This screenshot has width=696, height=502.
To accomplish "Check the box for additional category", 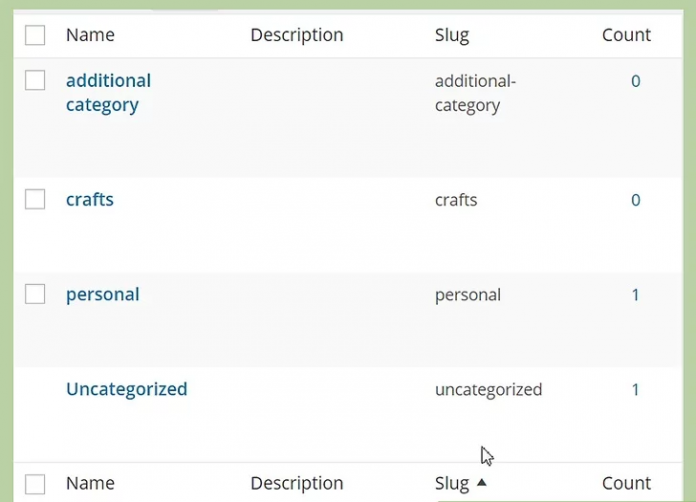I will point(35,81).
